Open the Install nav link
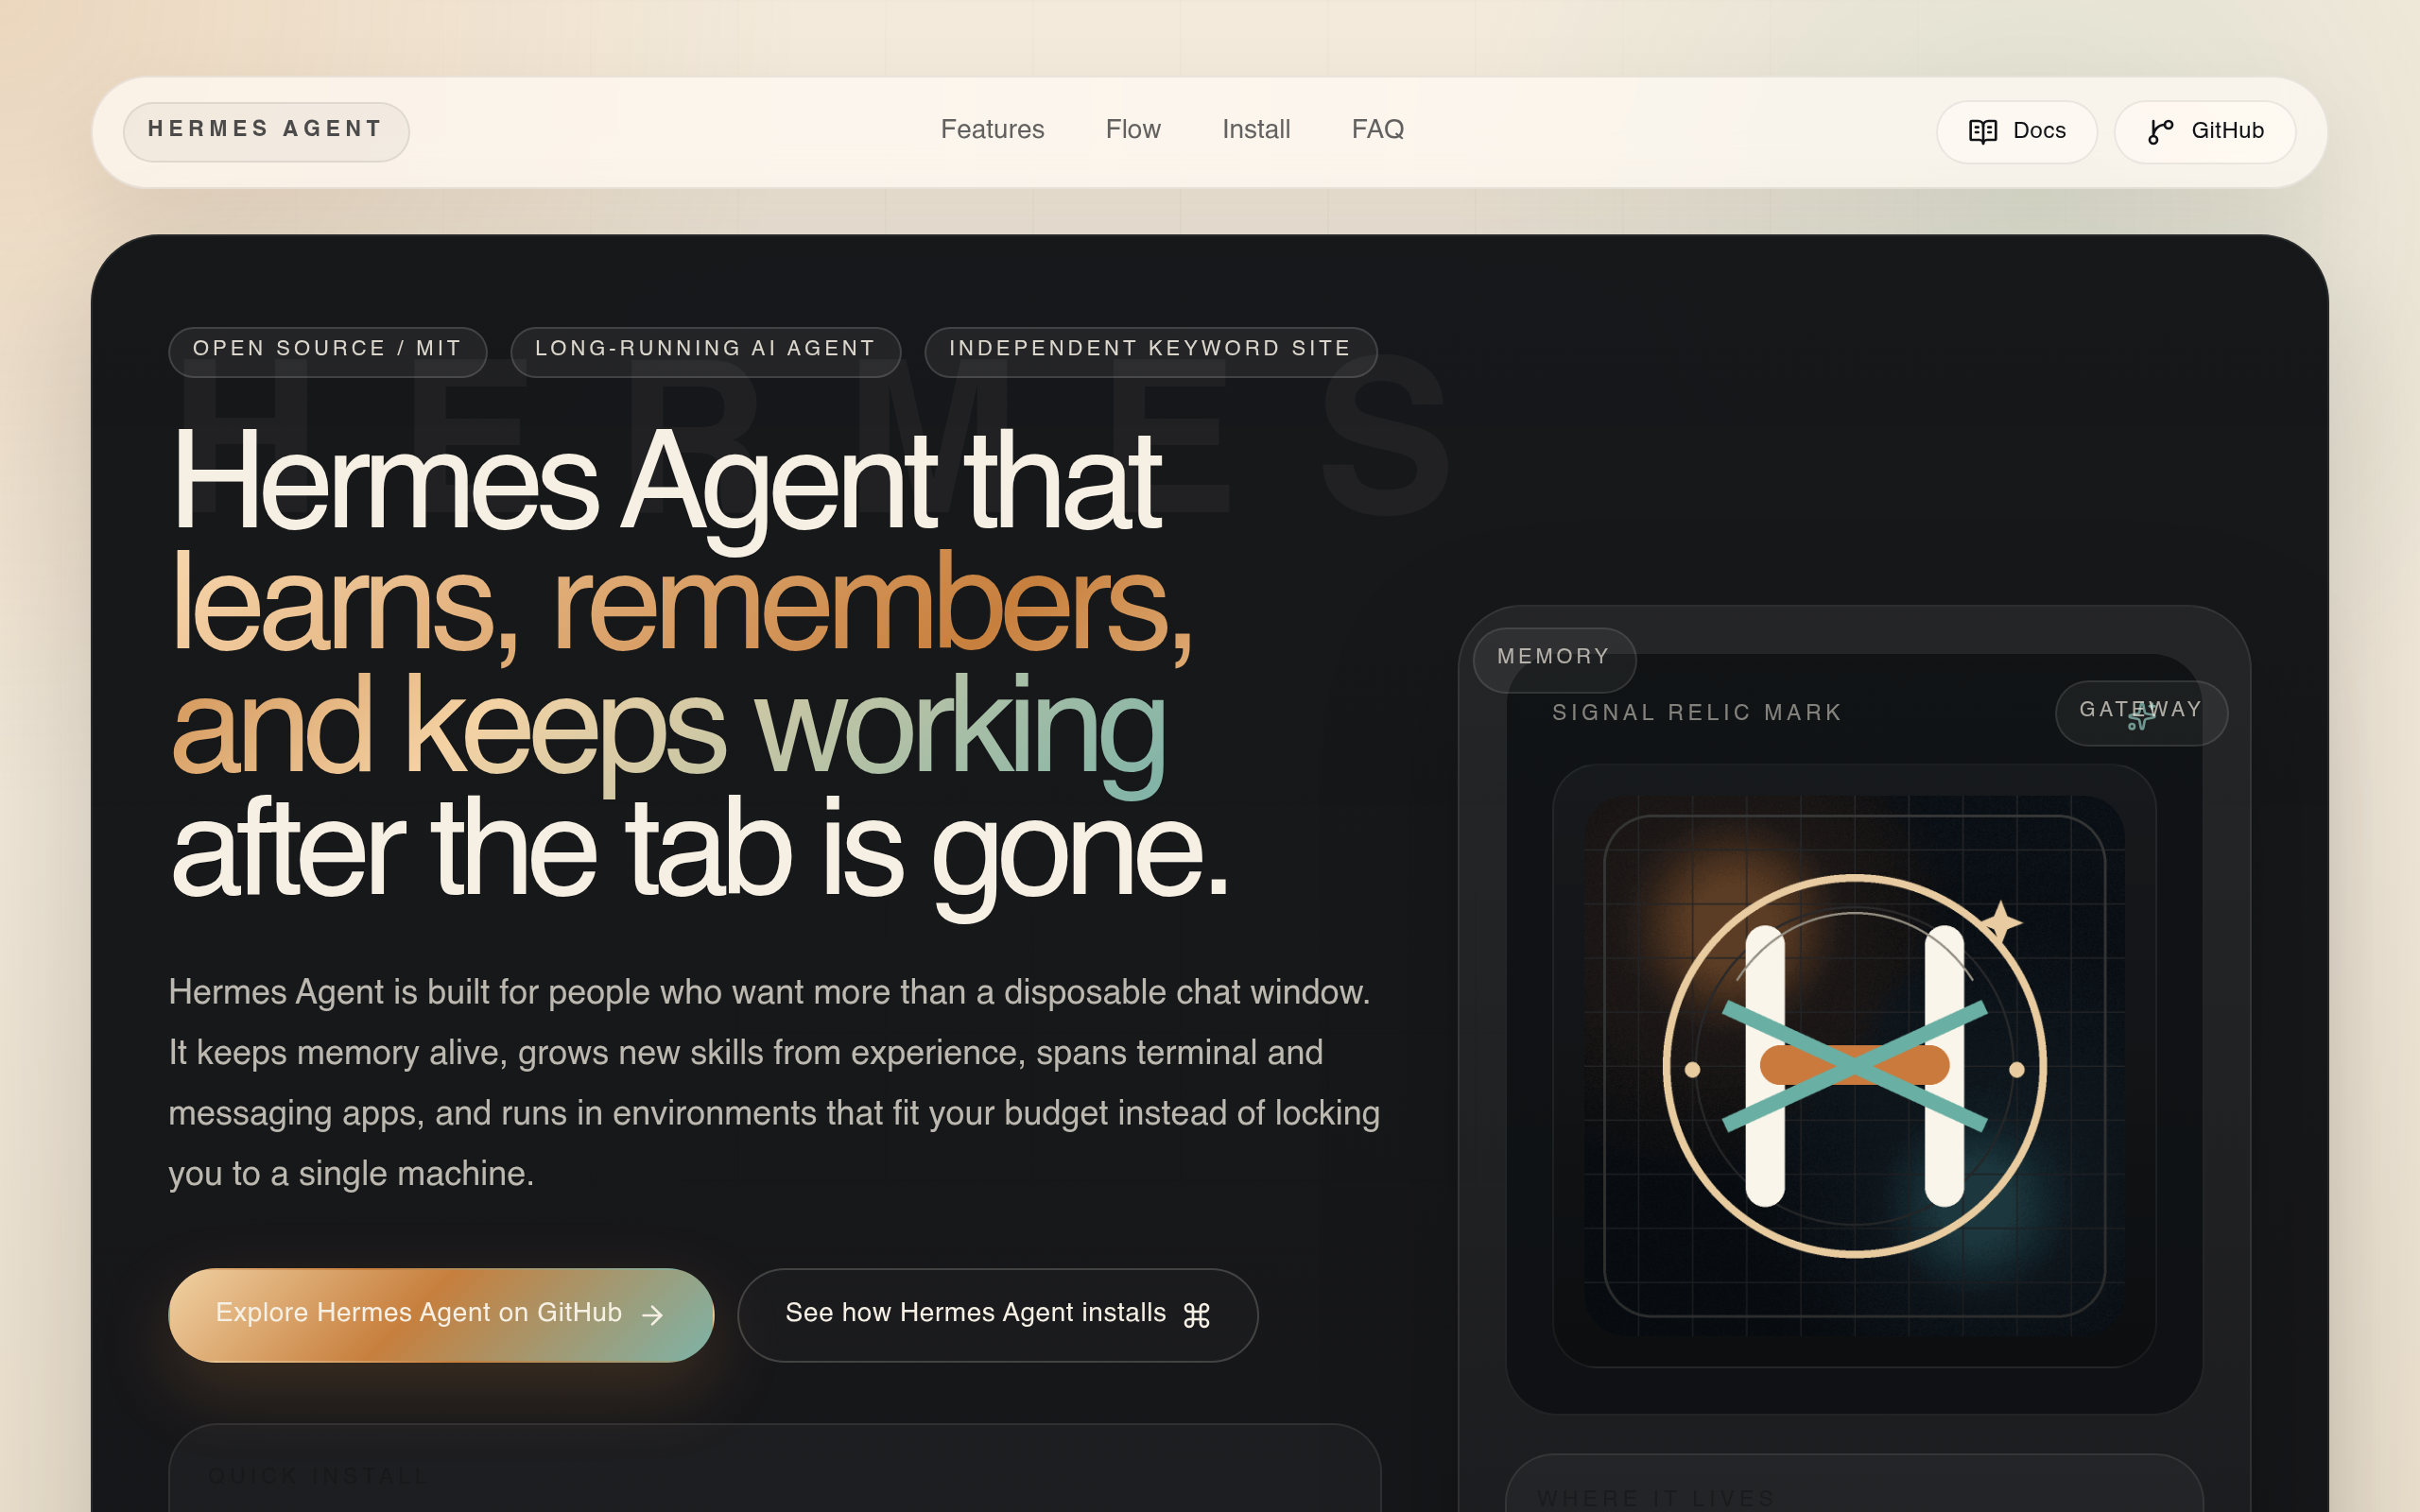 [x=1256, y=130]
